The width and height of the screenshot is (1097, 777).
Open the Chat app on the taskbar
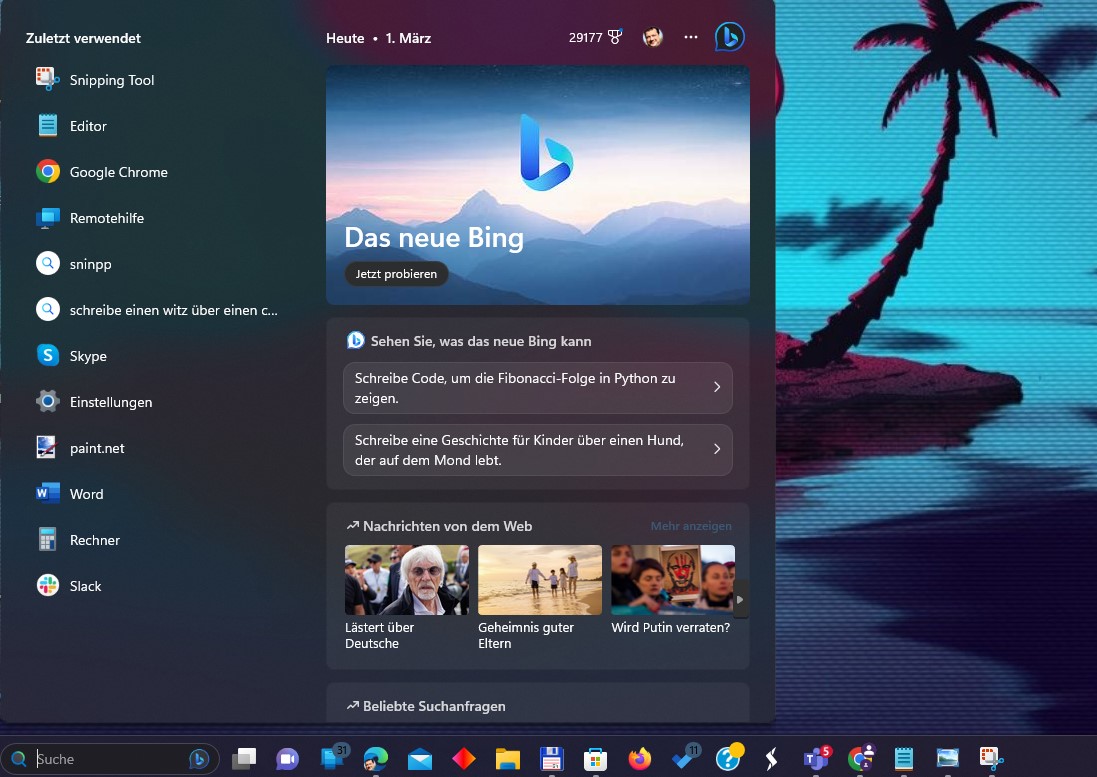[288, 759]
